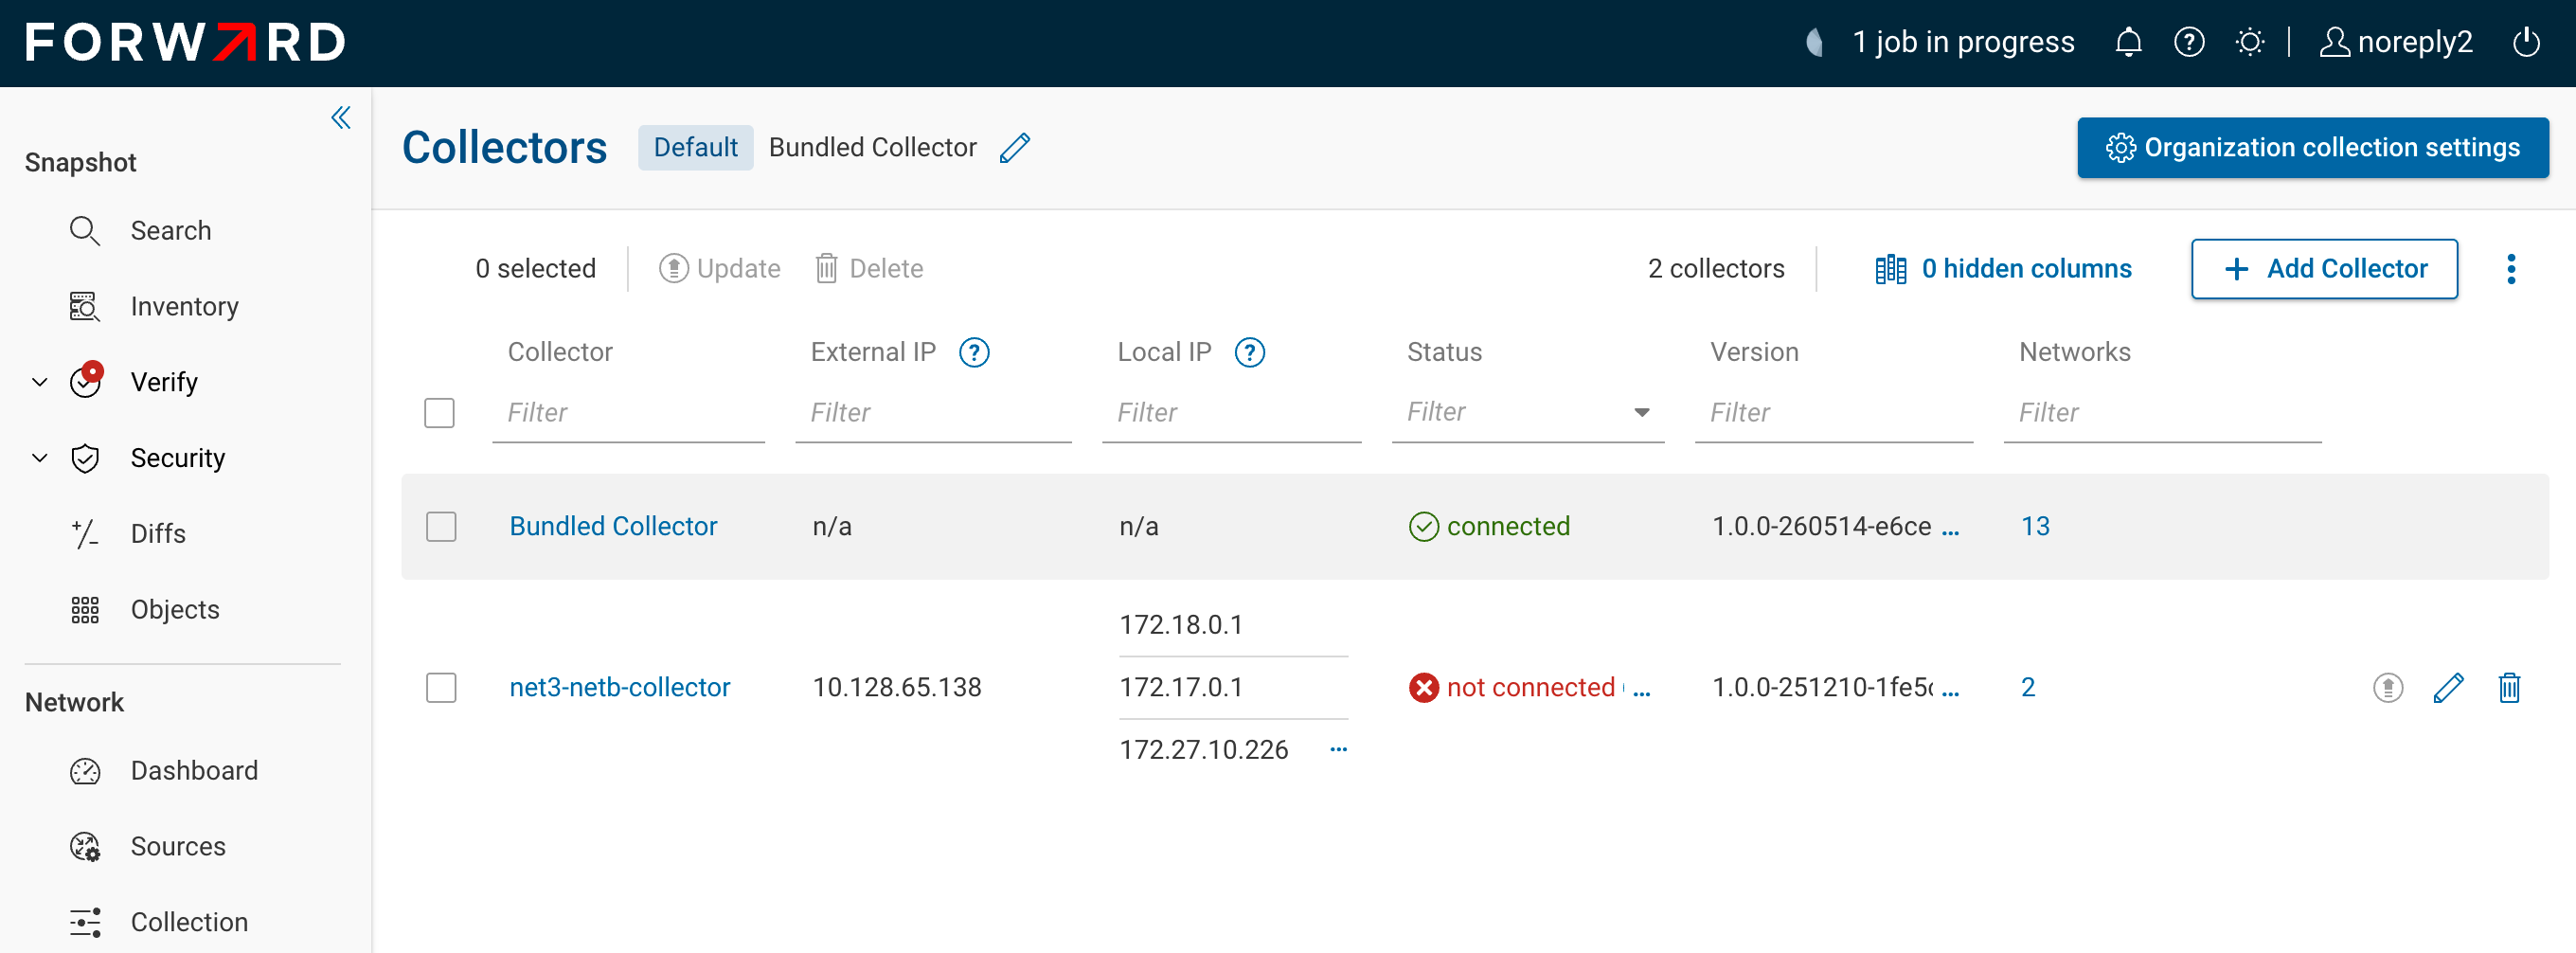
Task: Edit net3-netb-collector with pencil icon
Action: pyautogui.click(x=2449, y=688)
